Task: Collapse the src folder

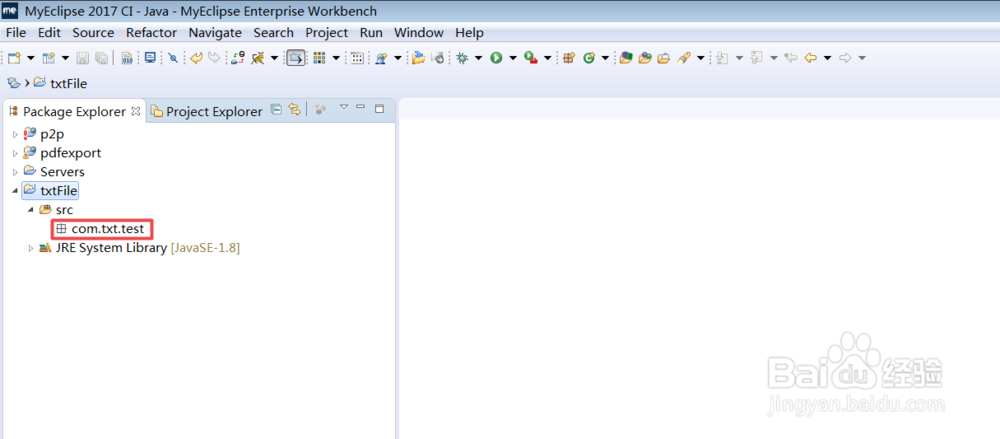Action: [31, 210]
